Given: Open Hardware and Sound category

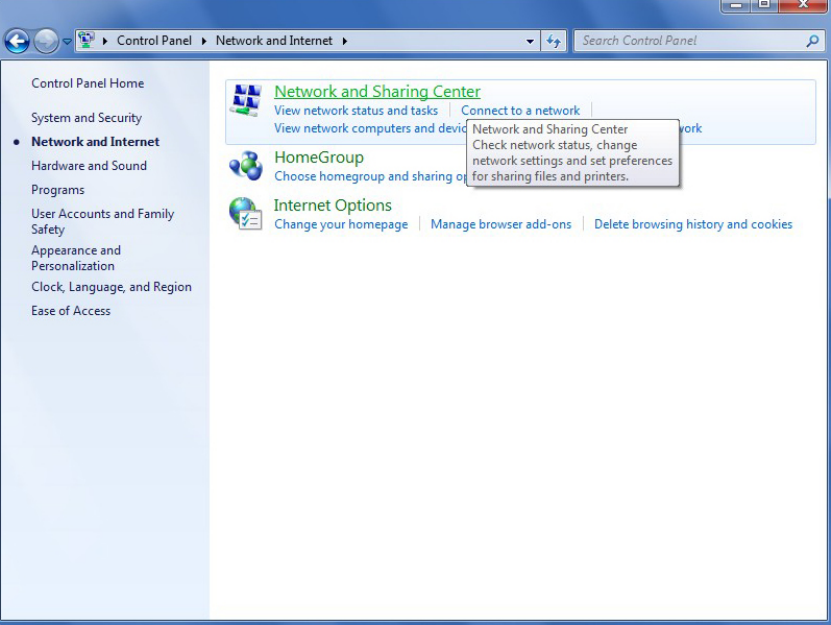Looking at the screenshot, I should coord(89,165).
